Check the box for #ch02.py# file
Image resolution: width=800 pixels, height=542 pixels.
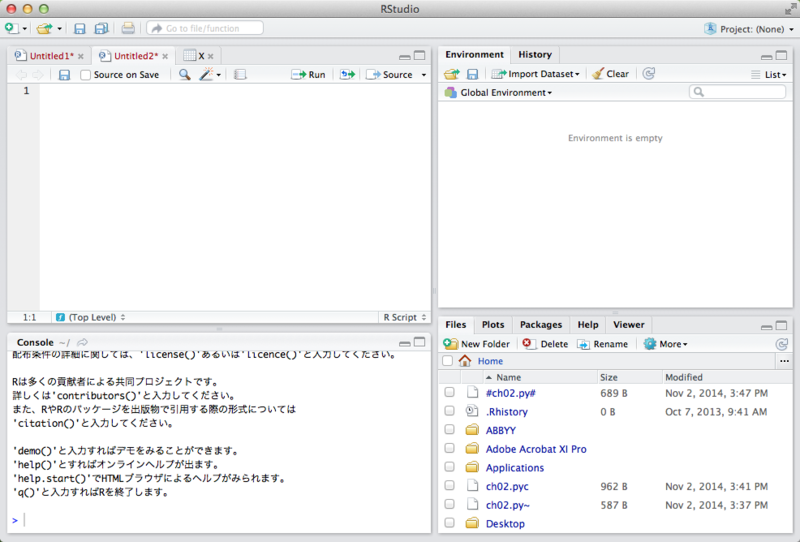[x=449, y=392]
